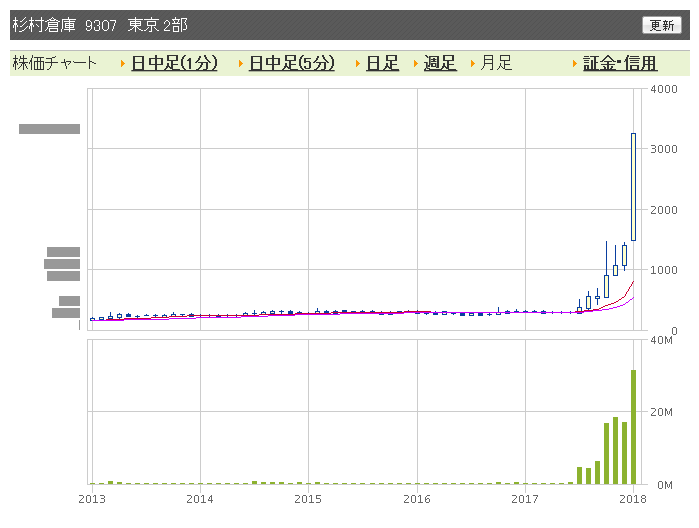Image resolution: width=699 pixels, height=528 pixels.
Task: Select the 月足 monthly chart tab
Action: (496, 63)
